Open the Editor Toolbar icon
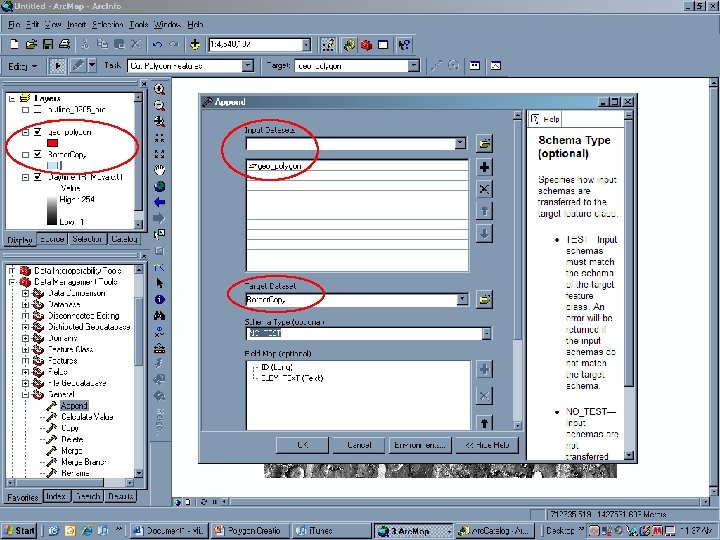Screen dimensions: 720x540 [328, 45]
